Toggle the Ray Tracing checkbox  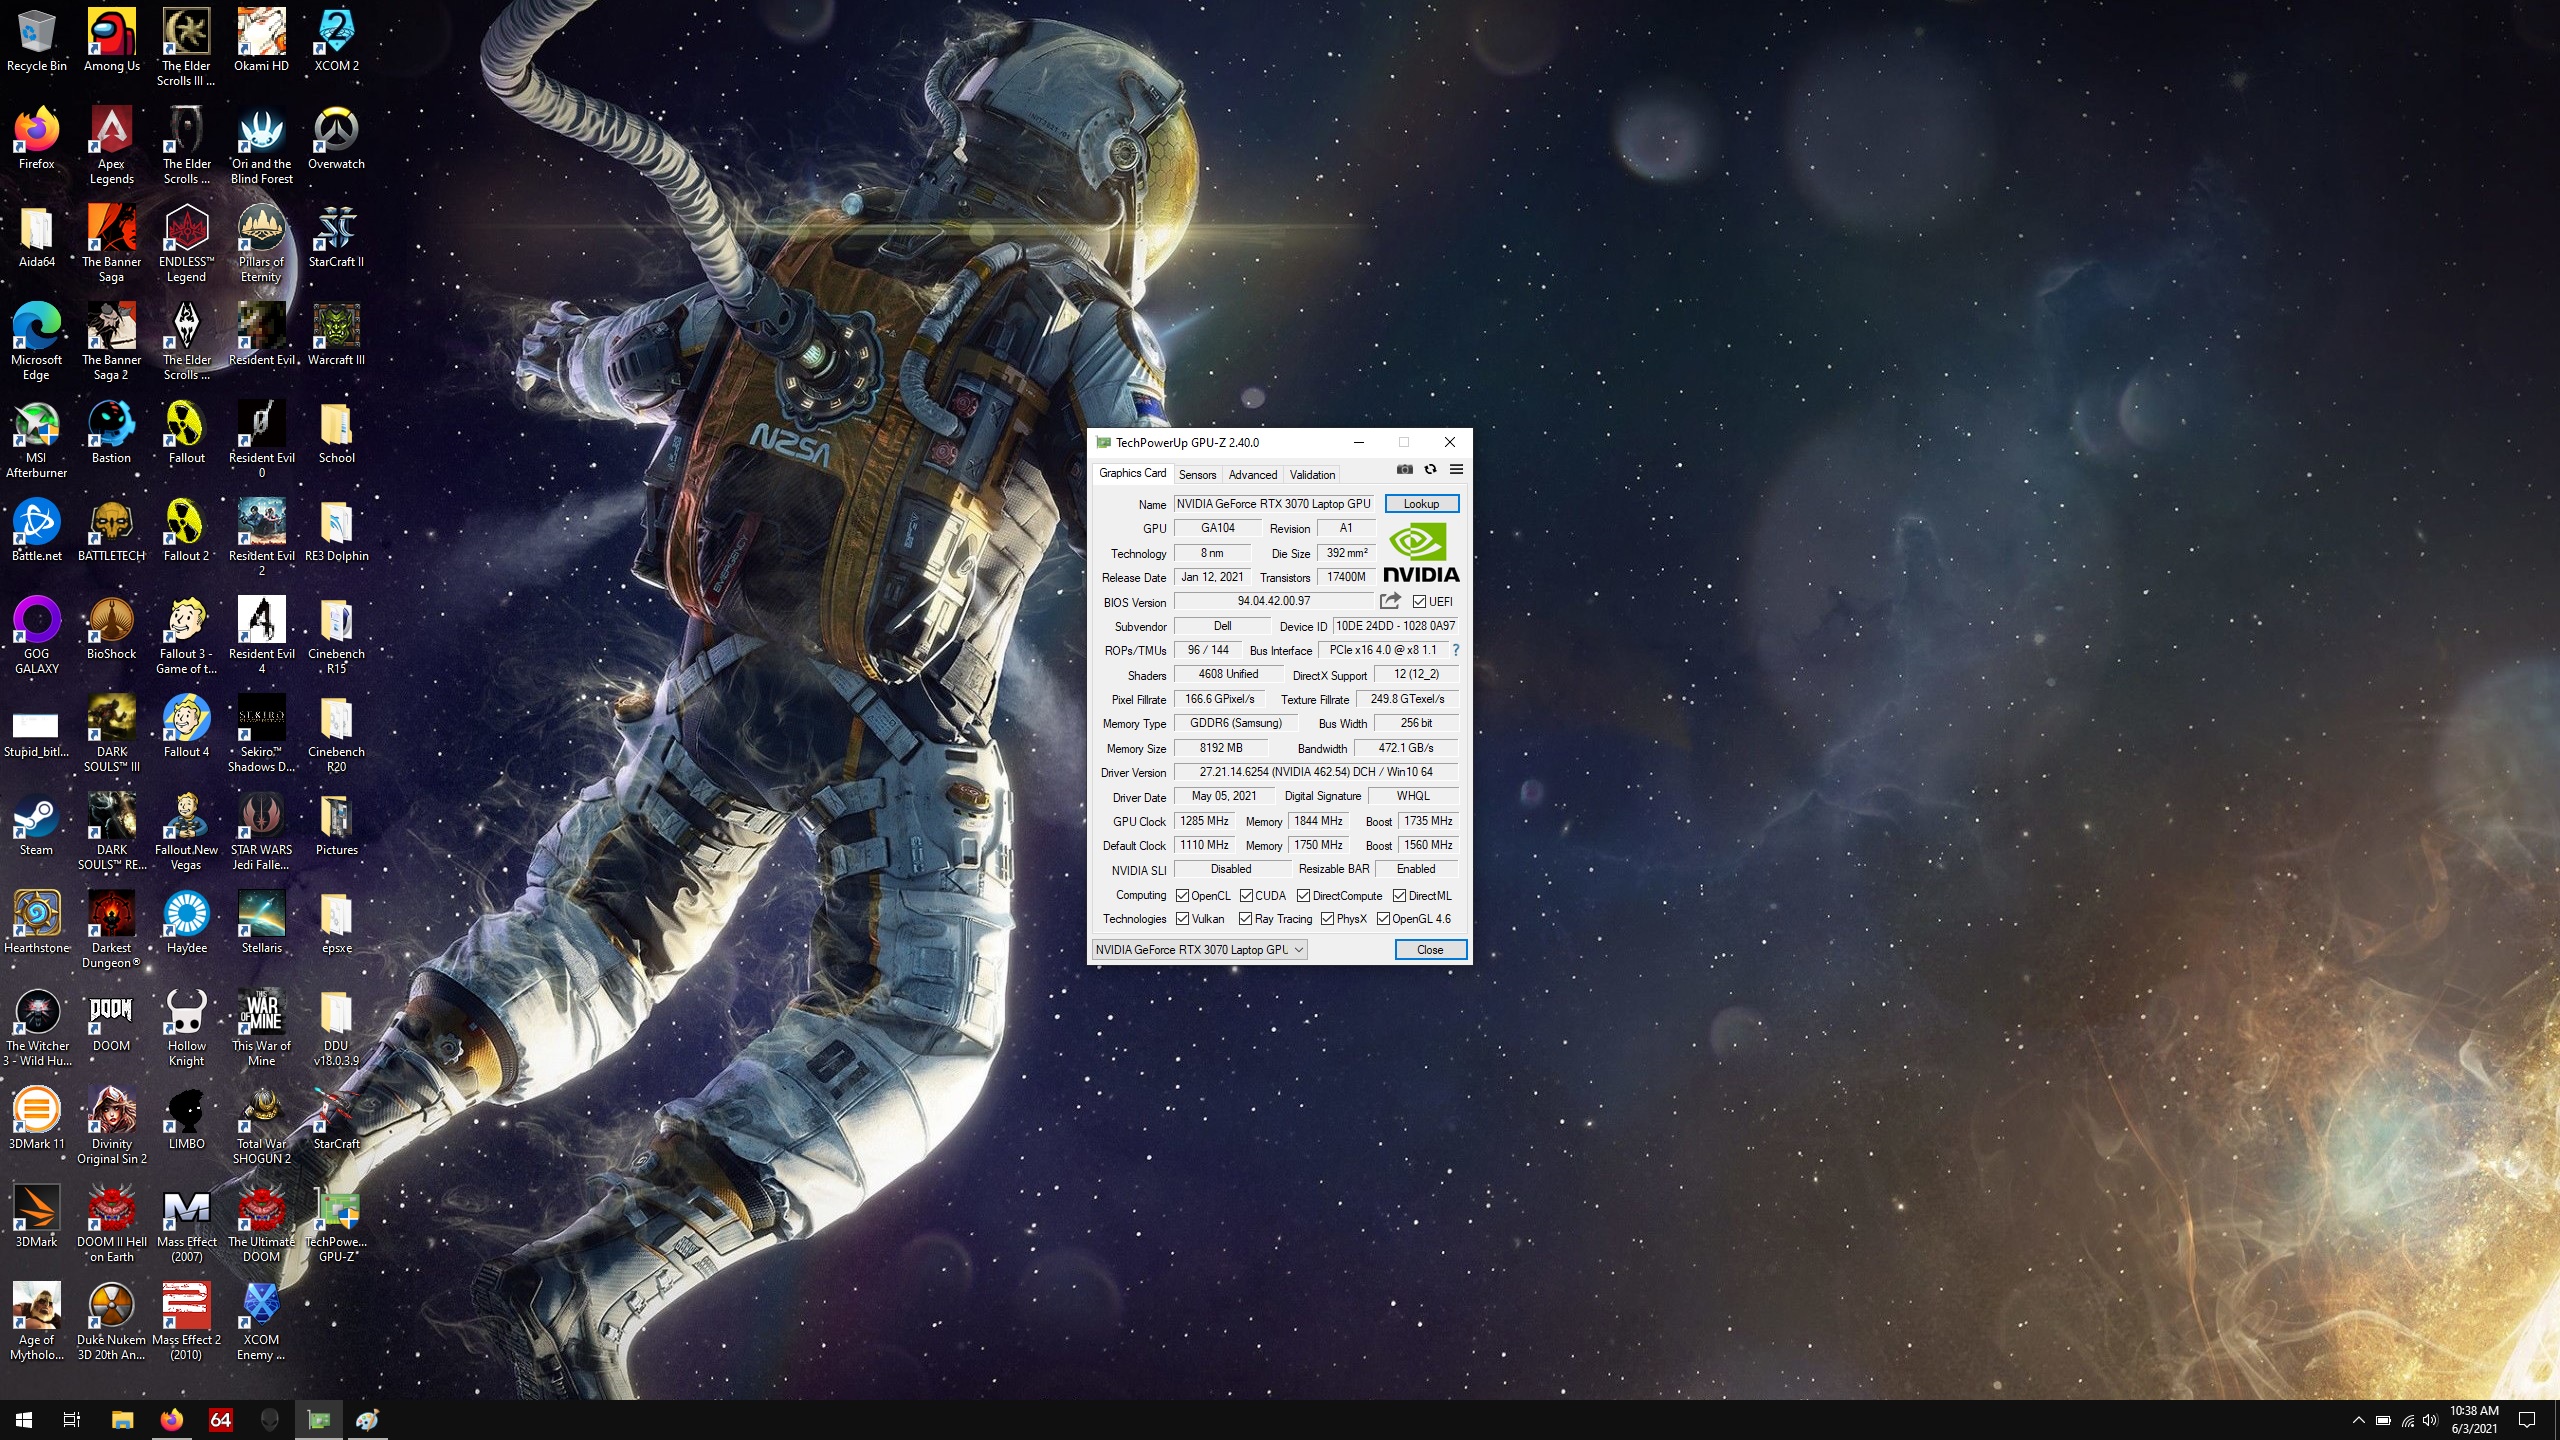[1245, 918]
